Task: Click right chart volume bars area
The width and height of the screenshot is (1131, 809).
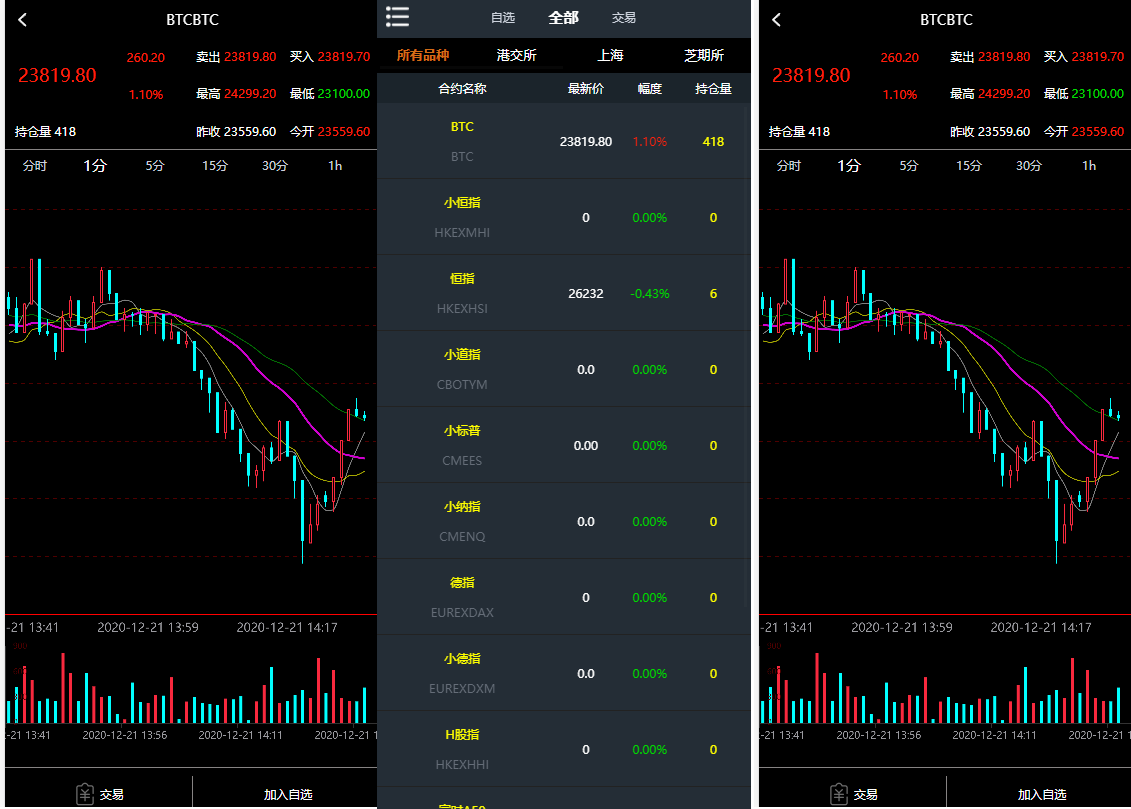Action: [x=945, y=685]
